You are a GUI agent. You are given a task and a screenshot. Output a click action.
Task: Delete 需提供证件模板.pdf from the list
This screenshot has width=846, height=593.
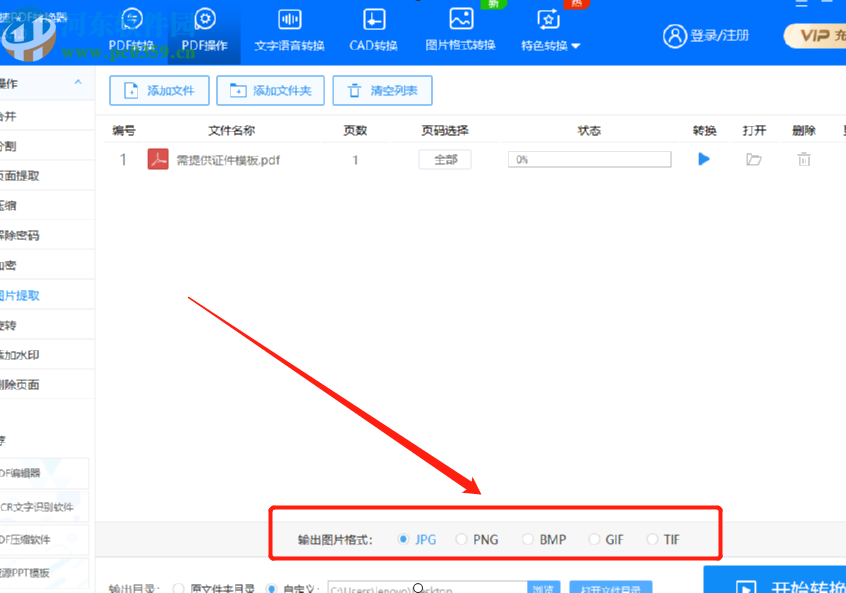[802, 158]
